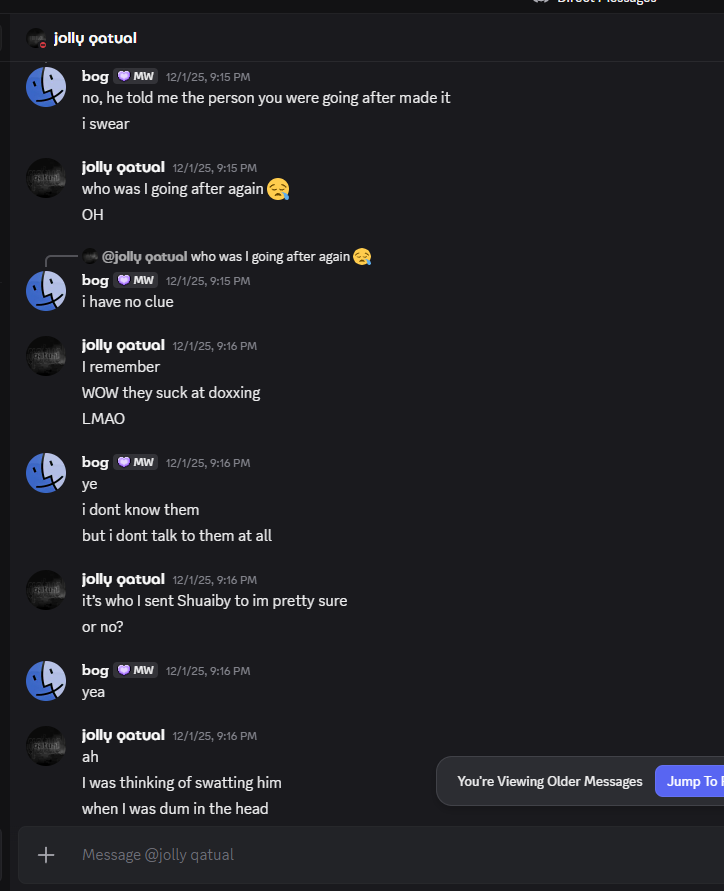The width and height of the screenshot is (724, 891).
Task: Open bog's avatar beside the "ye" message
Action: [x=46, y=473]
